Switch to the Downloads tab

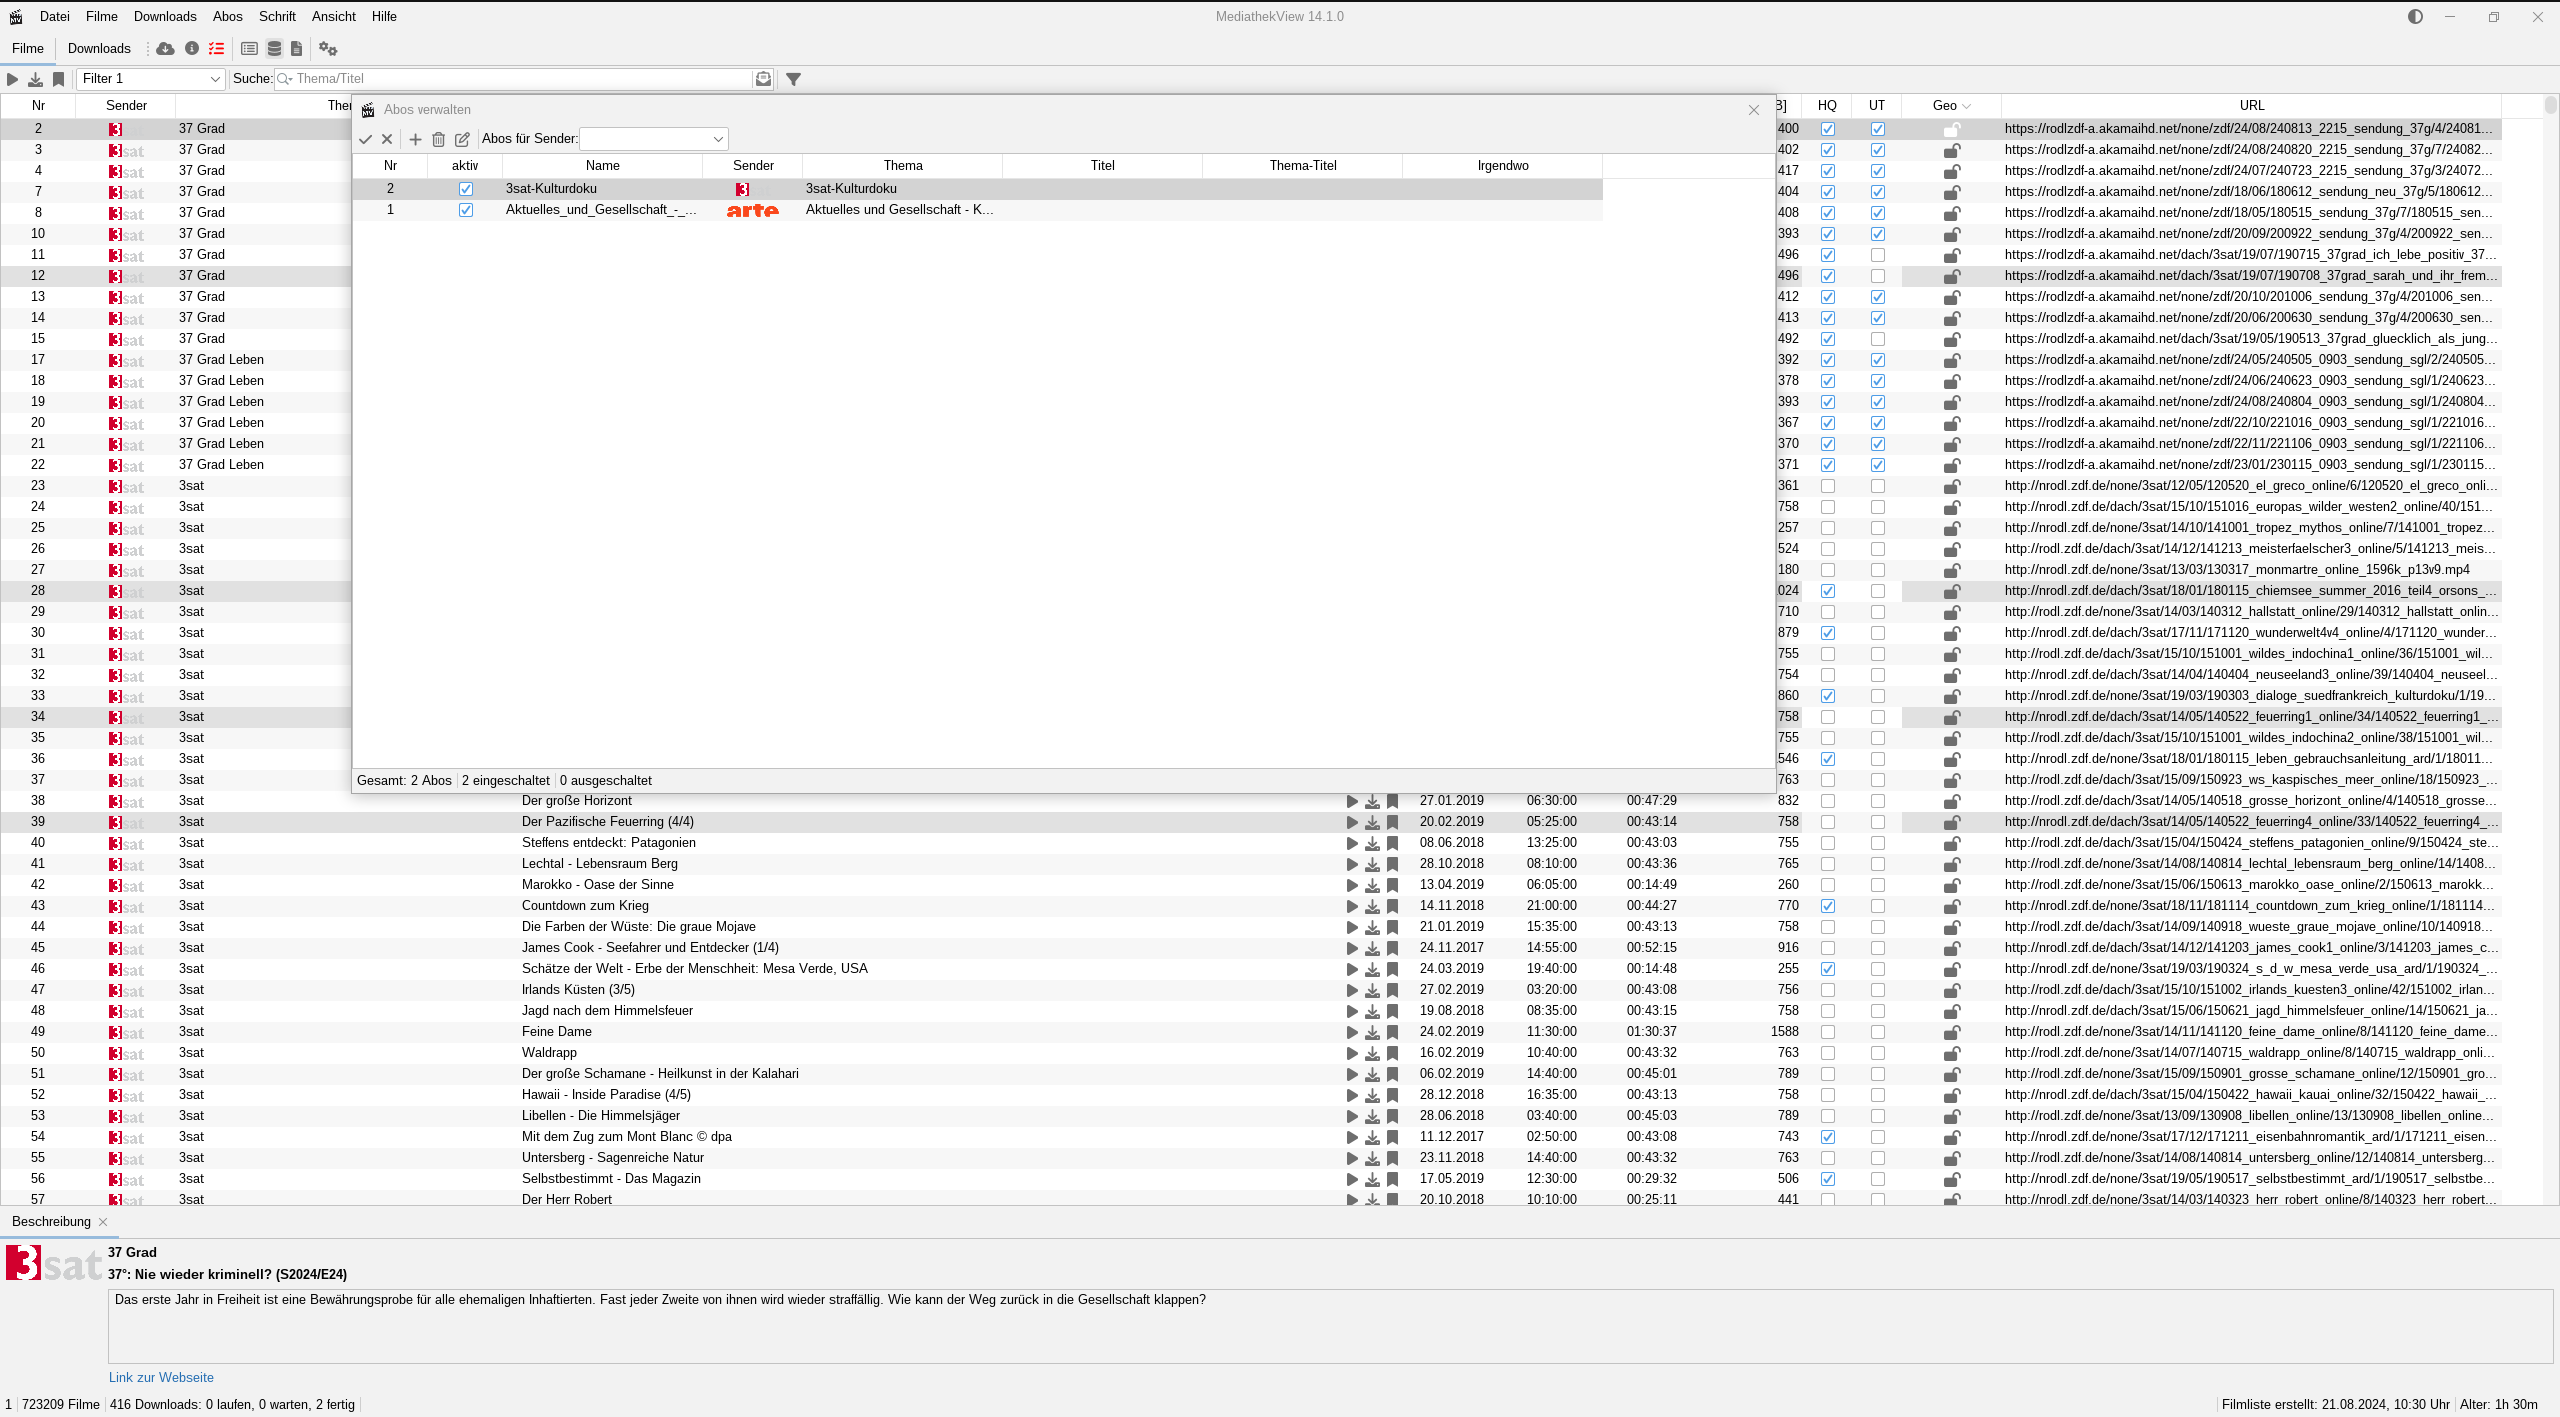click(x=99, y=48)
